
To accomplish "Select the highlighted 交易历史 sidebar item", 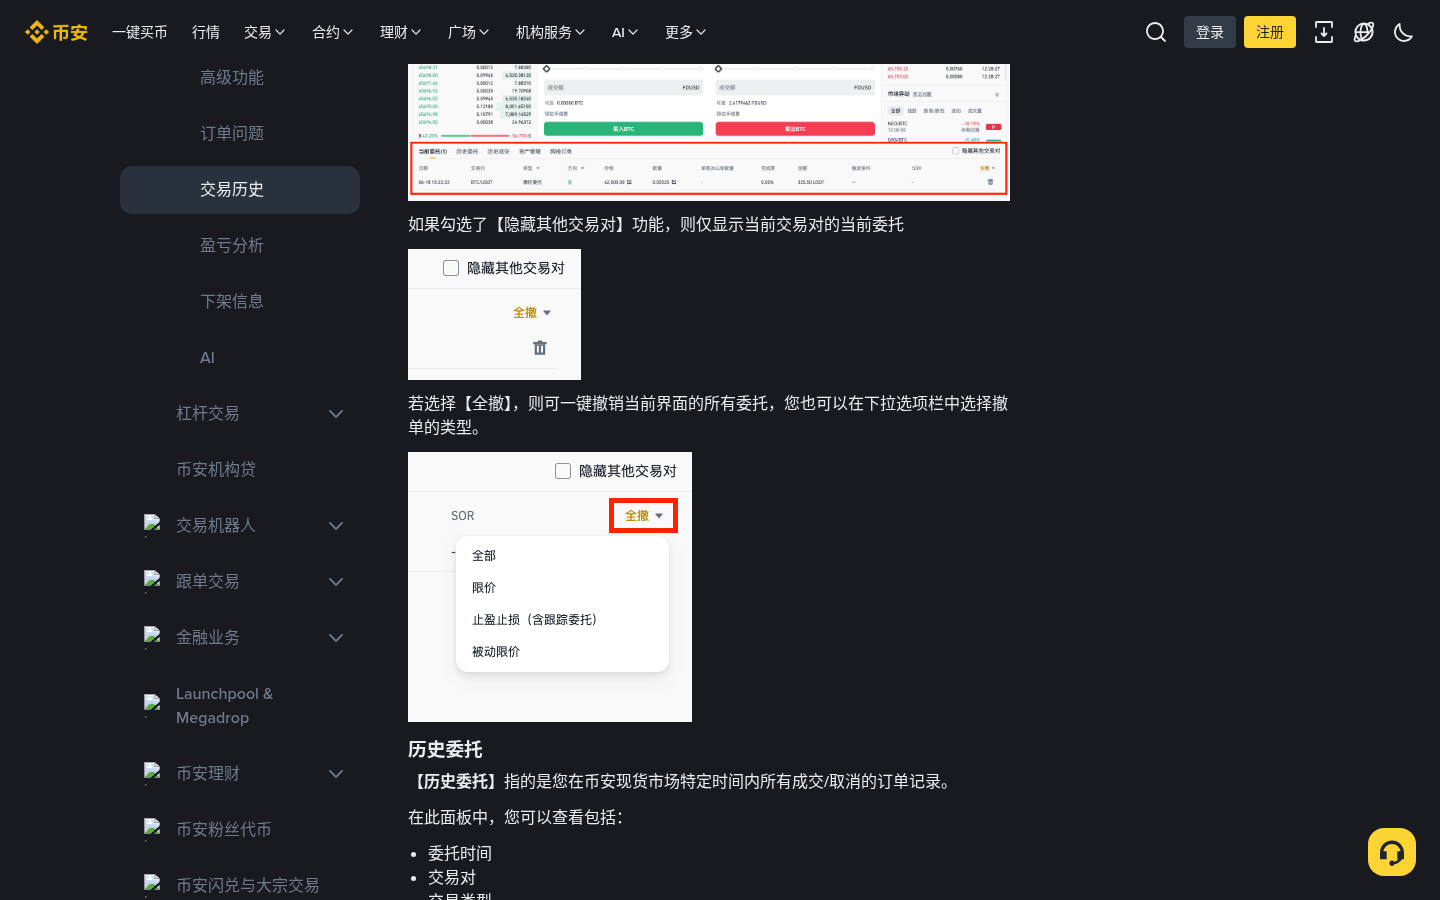I will 240,189.
